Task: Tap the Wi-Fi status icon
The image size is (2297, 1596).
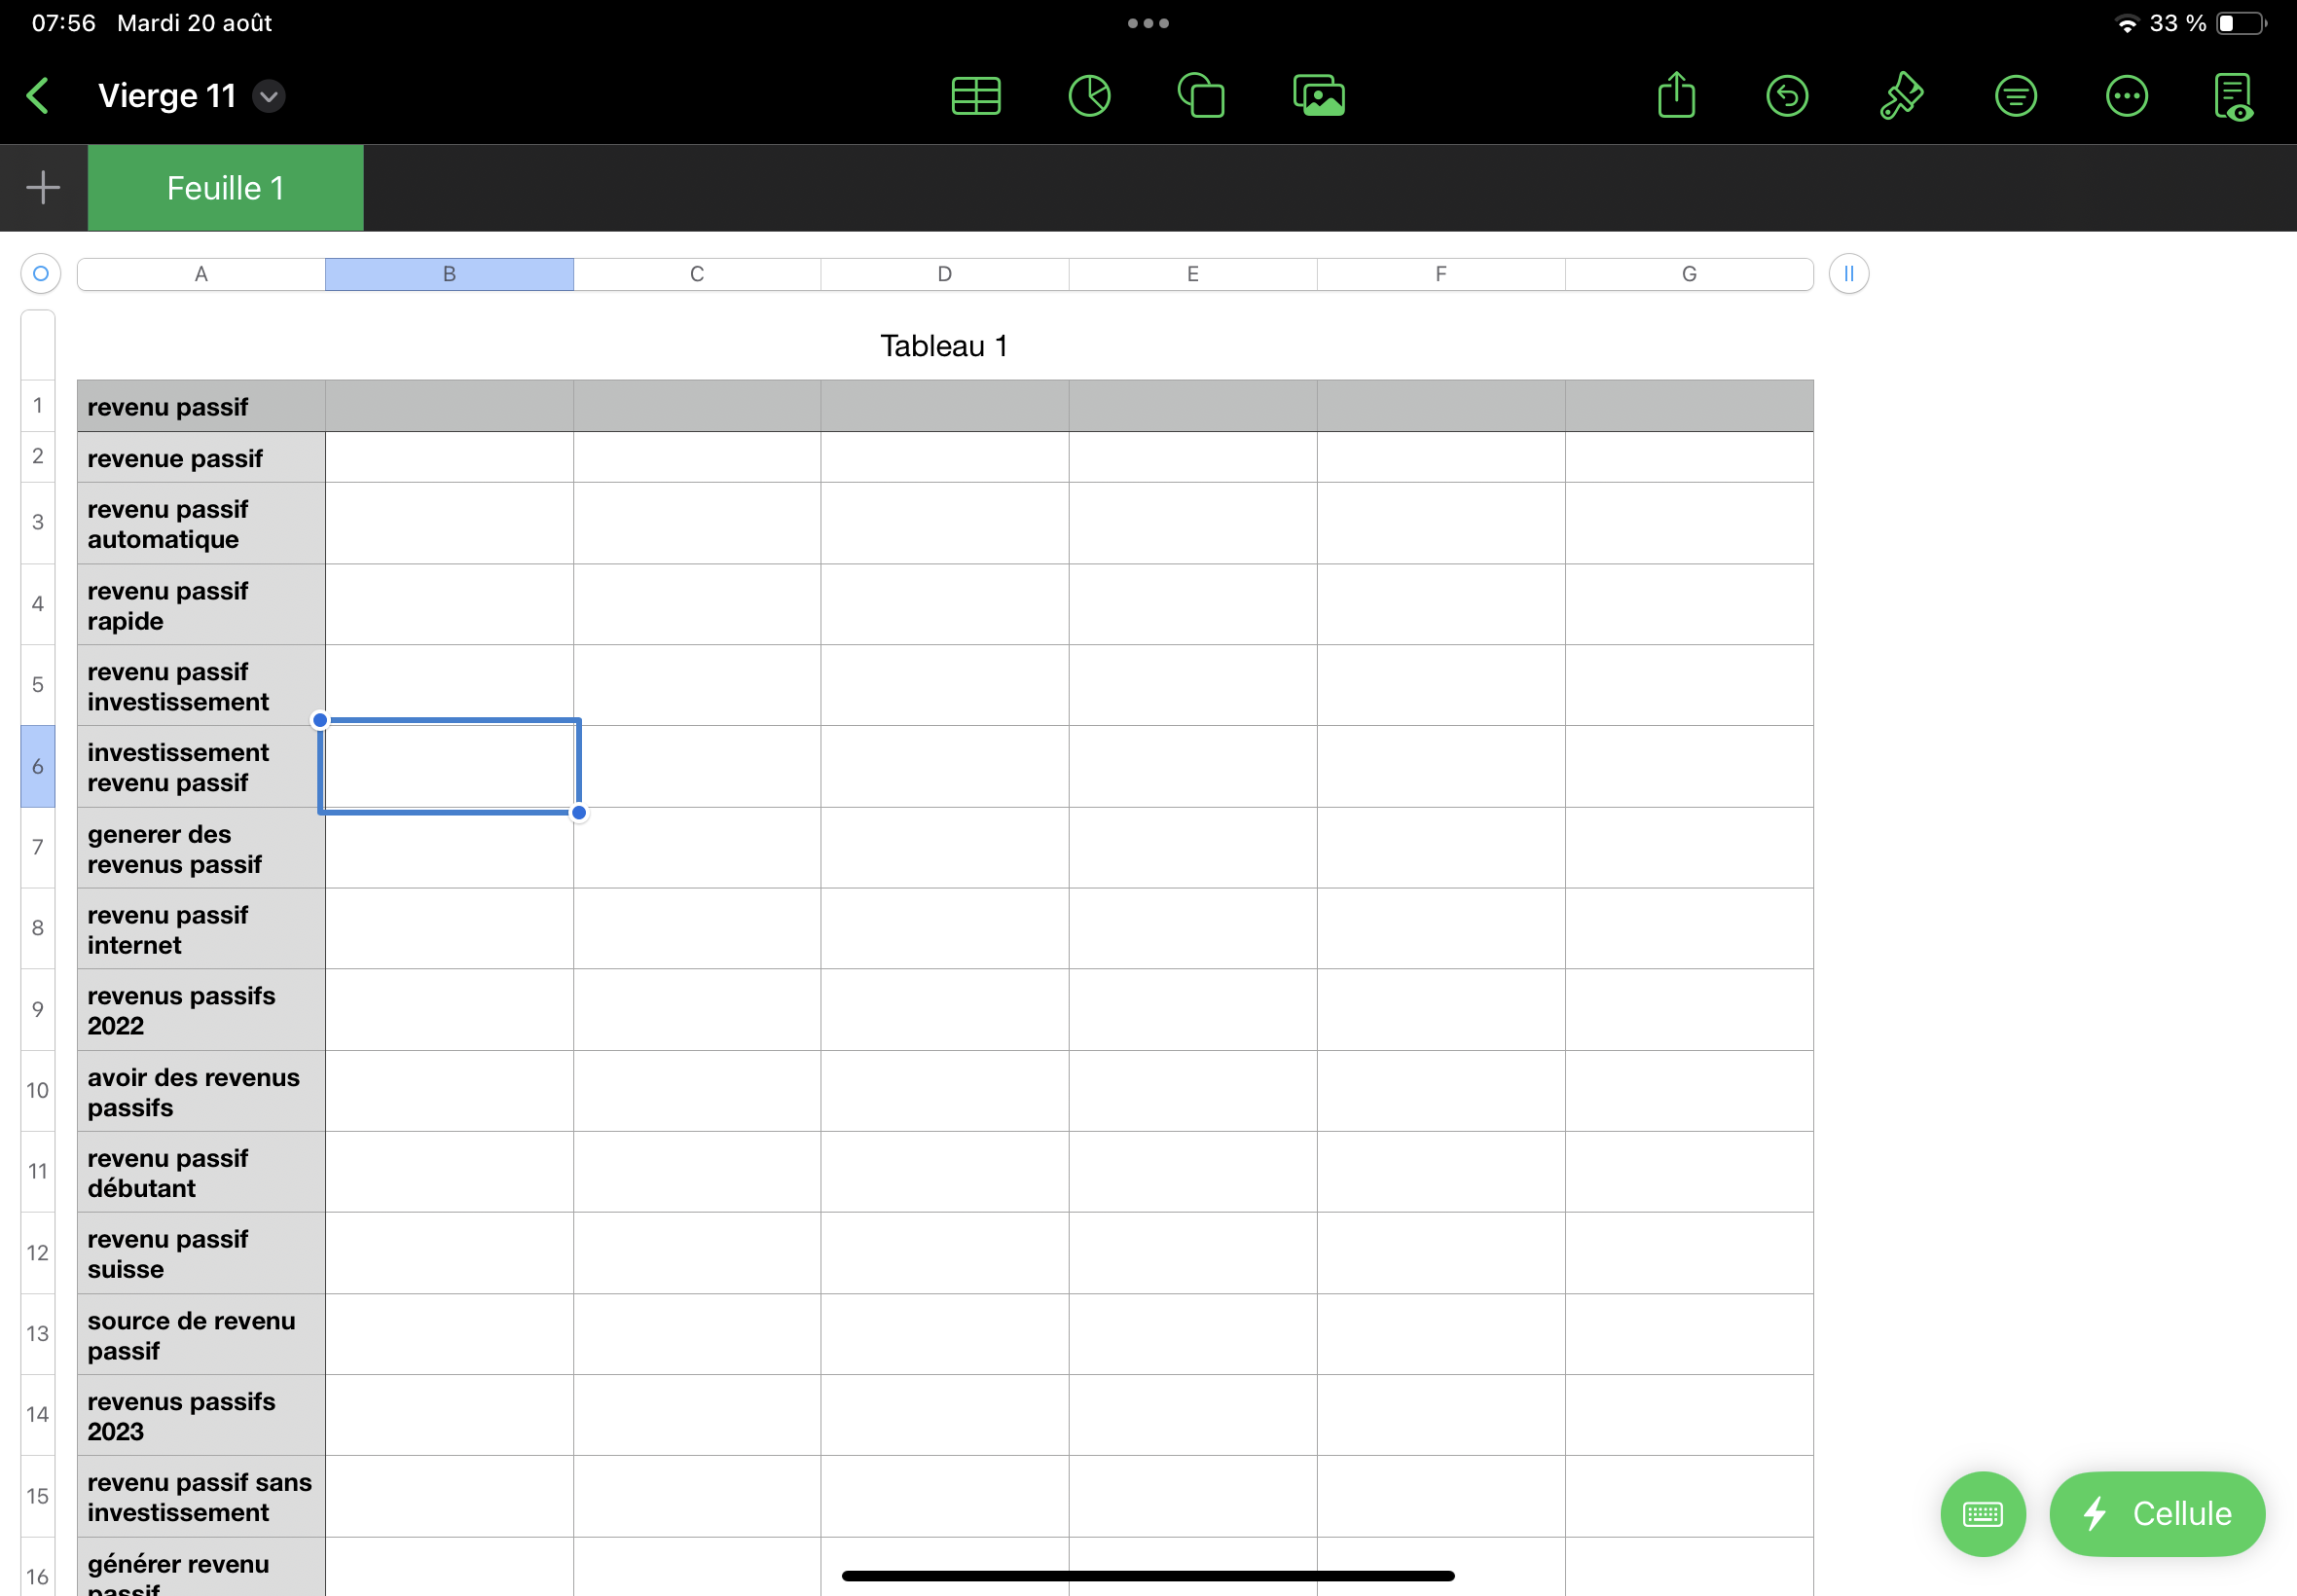Action: (x=2127, y=24)
